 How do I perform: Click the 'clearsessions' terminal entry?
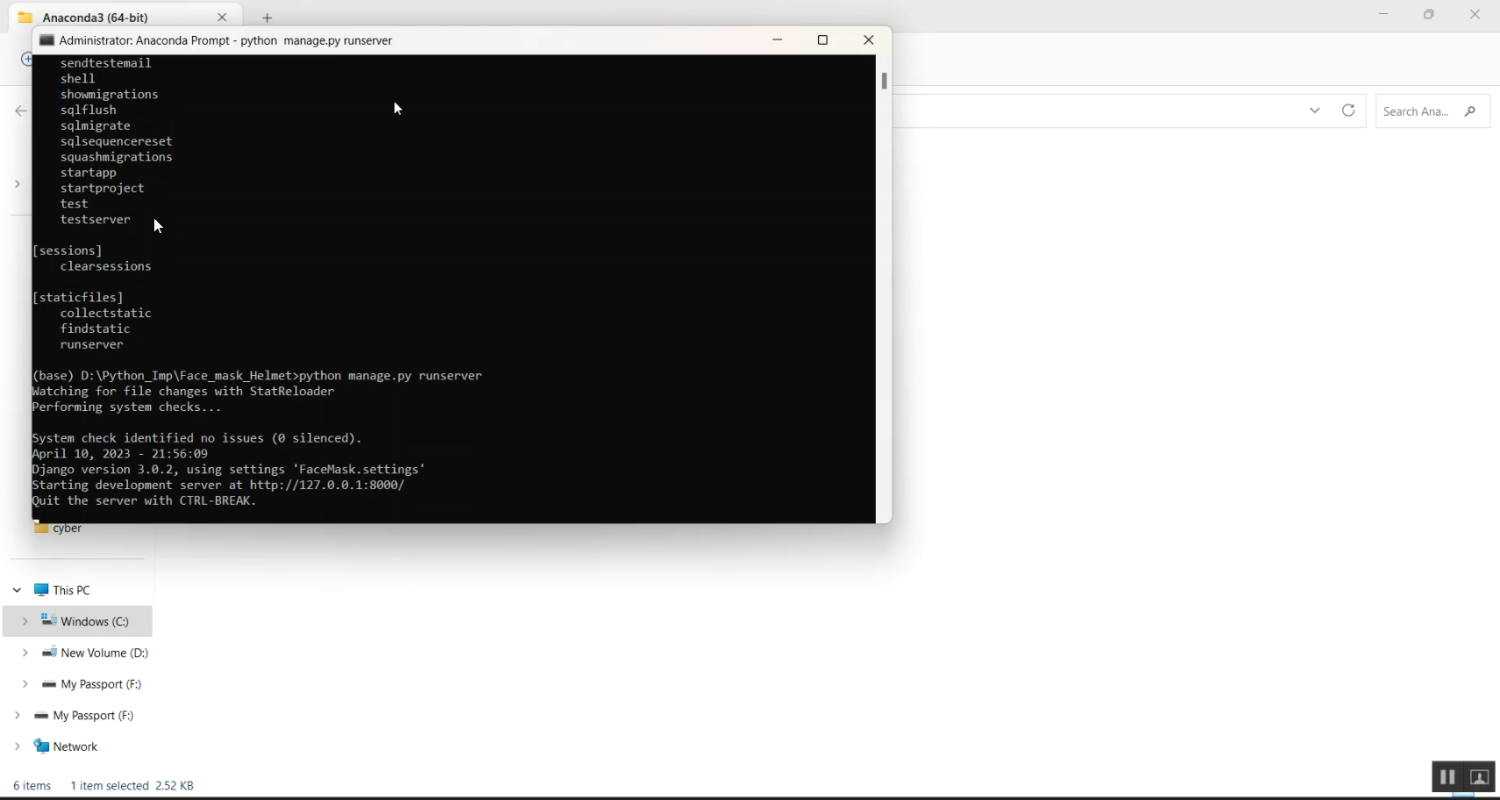105,266
